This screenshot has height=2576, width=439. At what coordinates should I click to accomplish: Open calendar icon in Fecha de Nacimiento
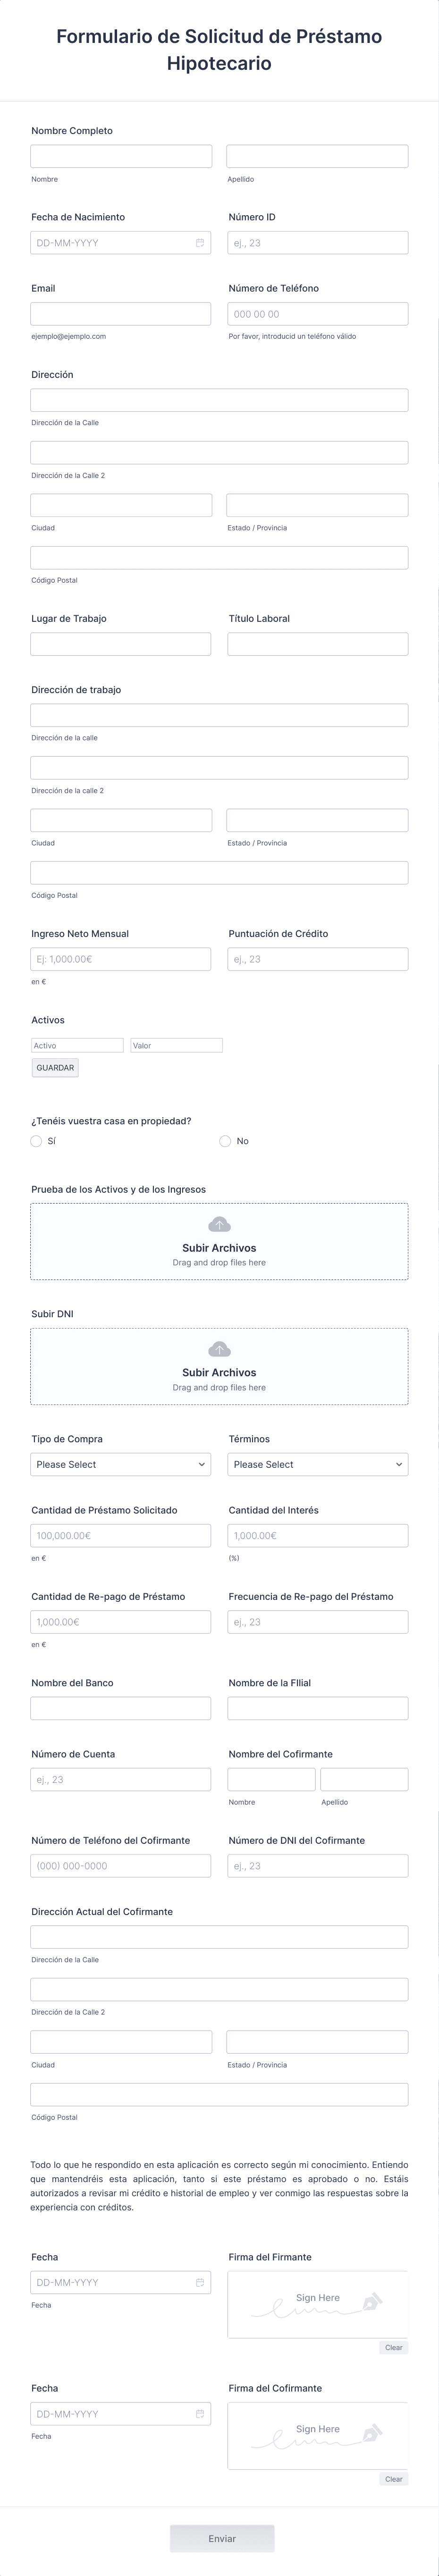[200, 243]
